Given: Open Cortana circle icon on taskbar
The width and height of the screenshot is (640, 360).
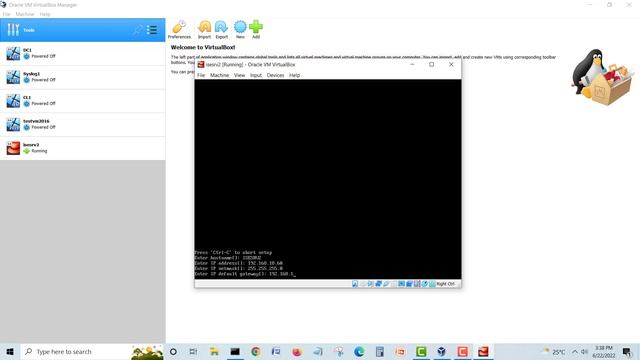Looking at the screenshot, I should pos(173,351).
